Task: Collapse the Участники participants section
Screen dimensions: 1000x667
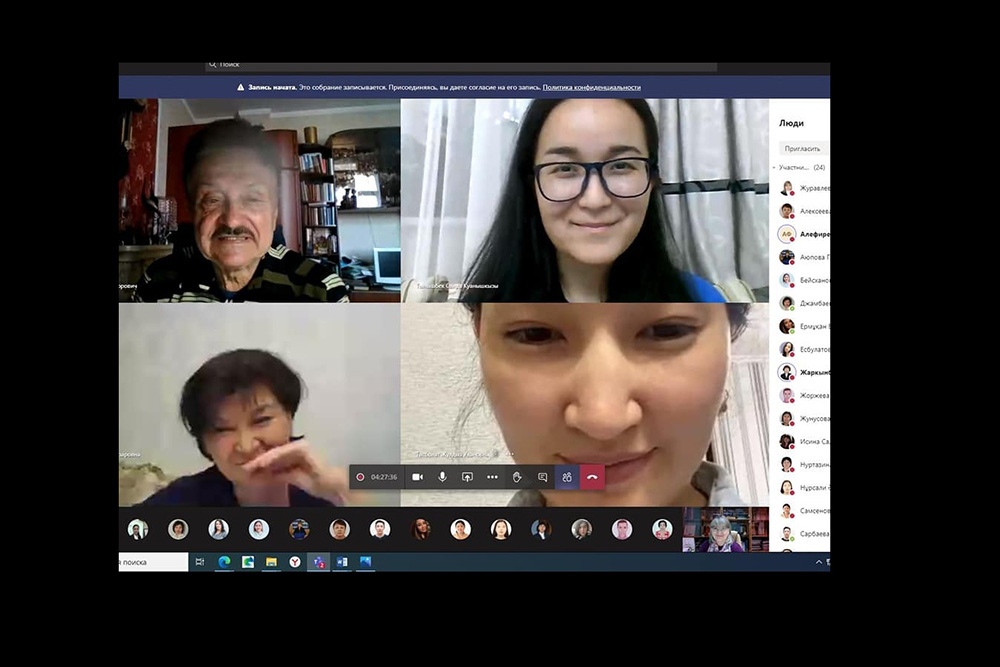Action: click(800, 168)
